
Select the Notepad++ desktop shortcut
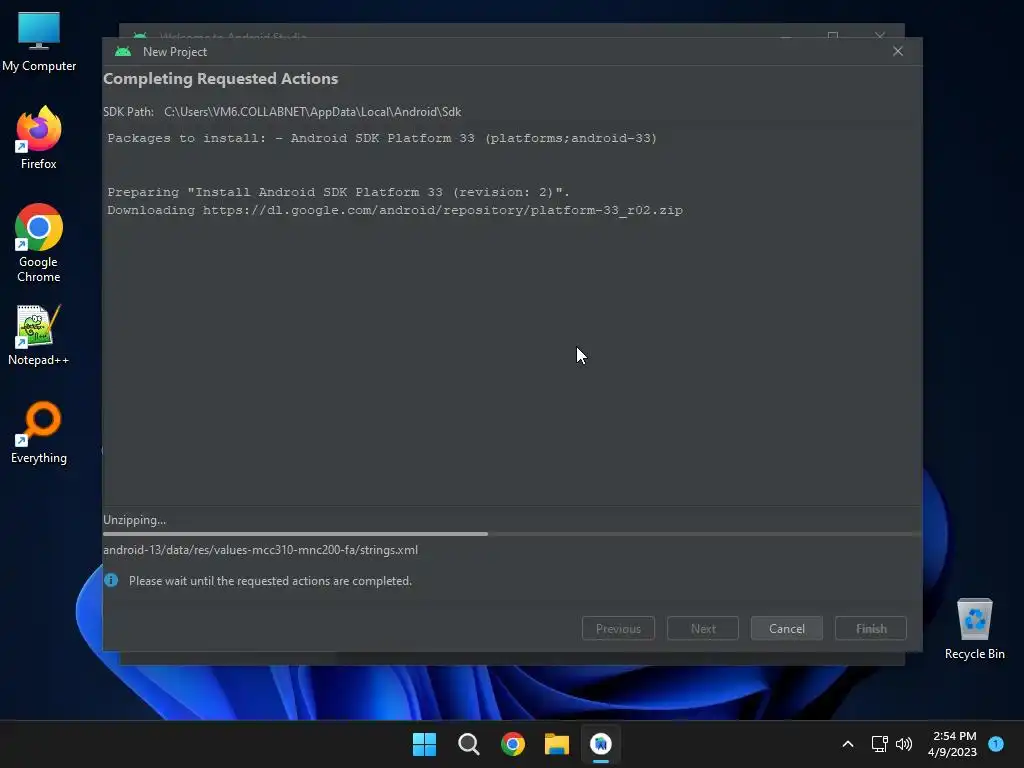[39, 335]
